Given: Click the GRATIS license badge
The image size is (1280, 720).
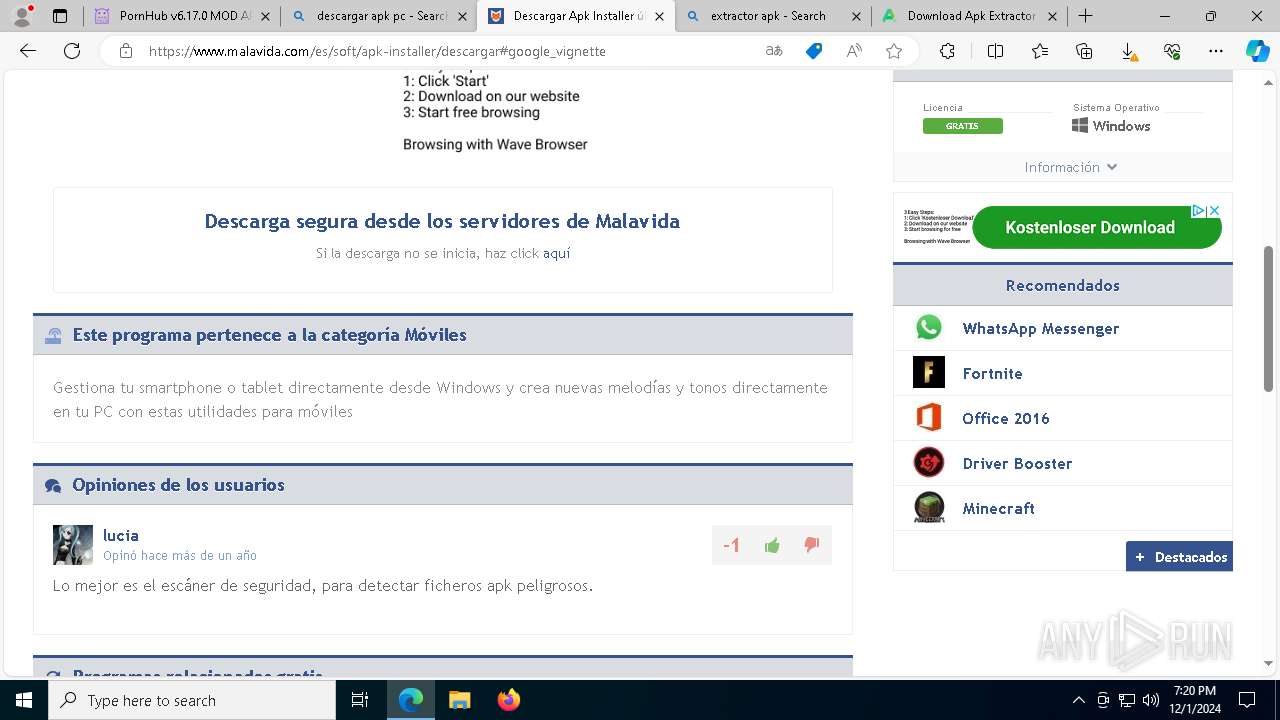Looking at the screenshot, I should [962, 126].
